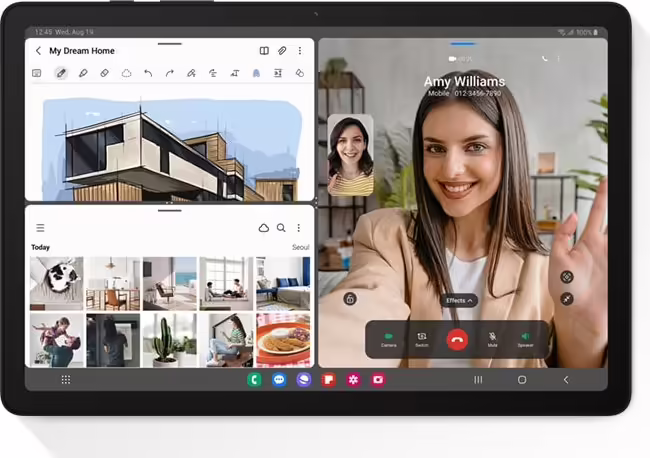Image resolution: width=650 pixels, height=458 pixels.
Task: Open the apps grid in taskbar
Action: (x=66, y=380)
